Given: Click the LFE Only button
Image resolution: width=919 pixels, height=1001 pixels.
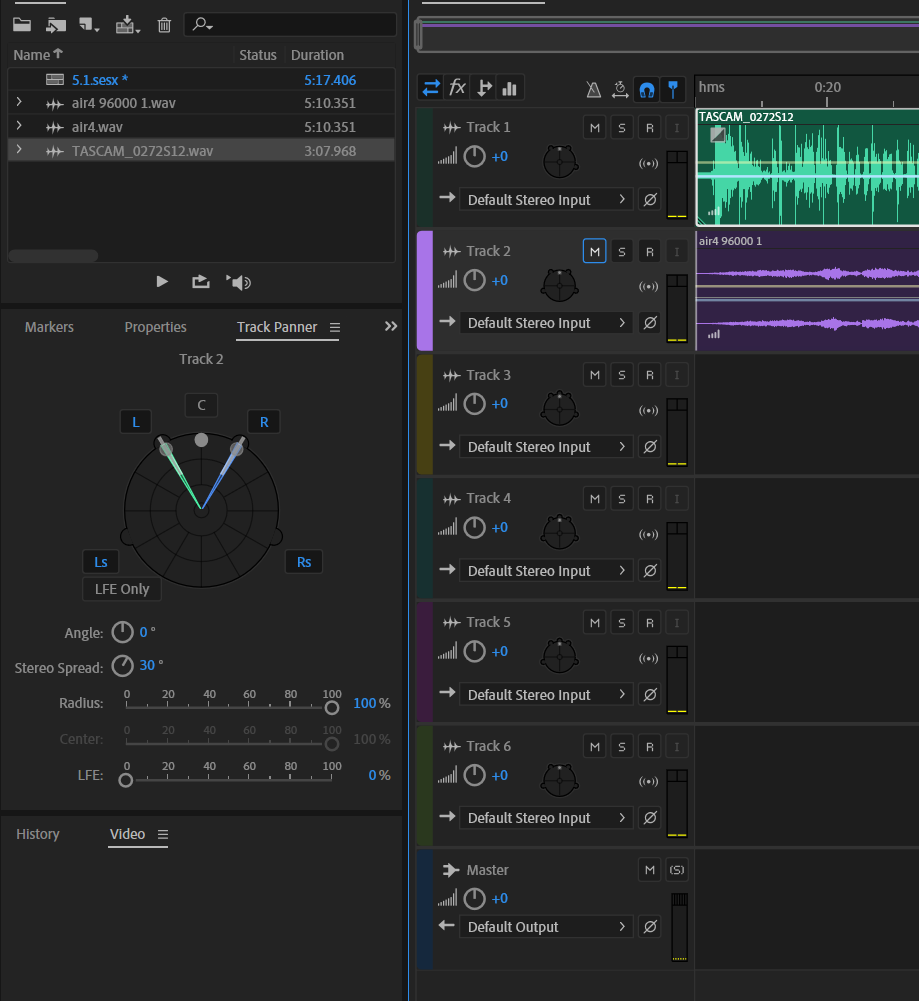Looking at the screenshot, I should click(x=122, y=589).
